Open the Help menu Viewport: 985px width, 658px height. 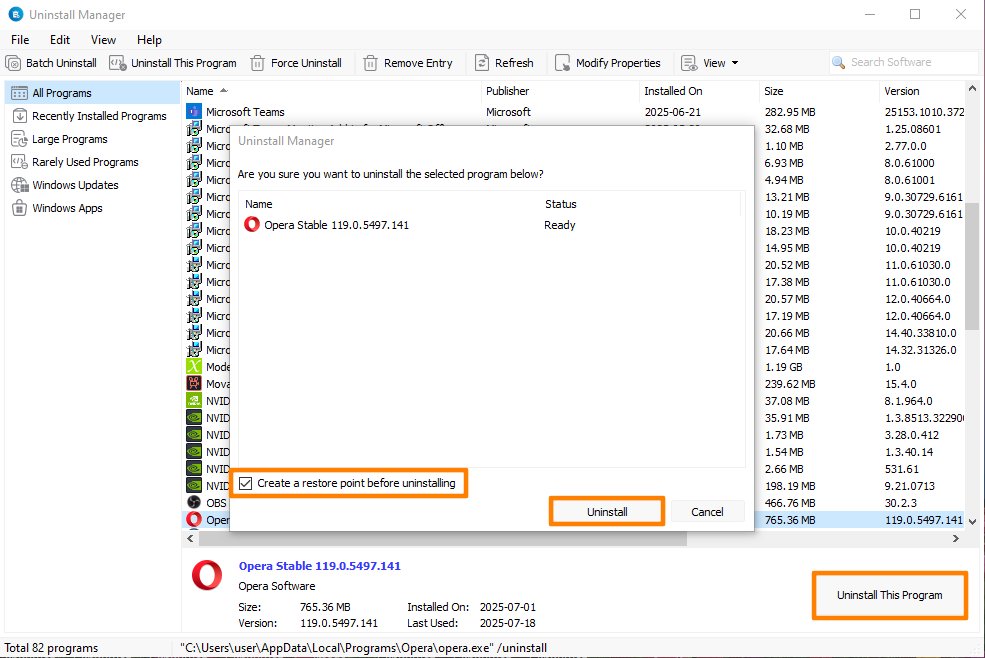(149, 40)
